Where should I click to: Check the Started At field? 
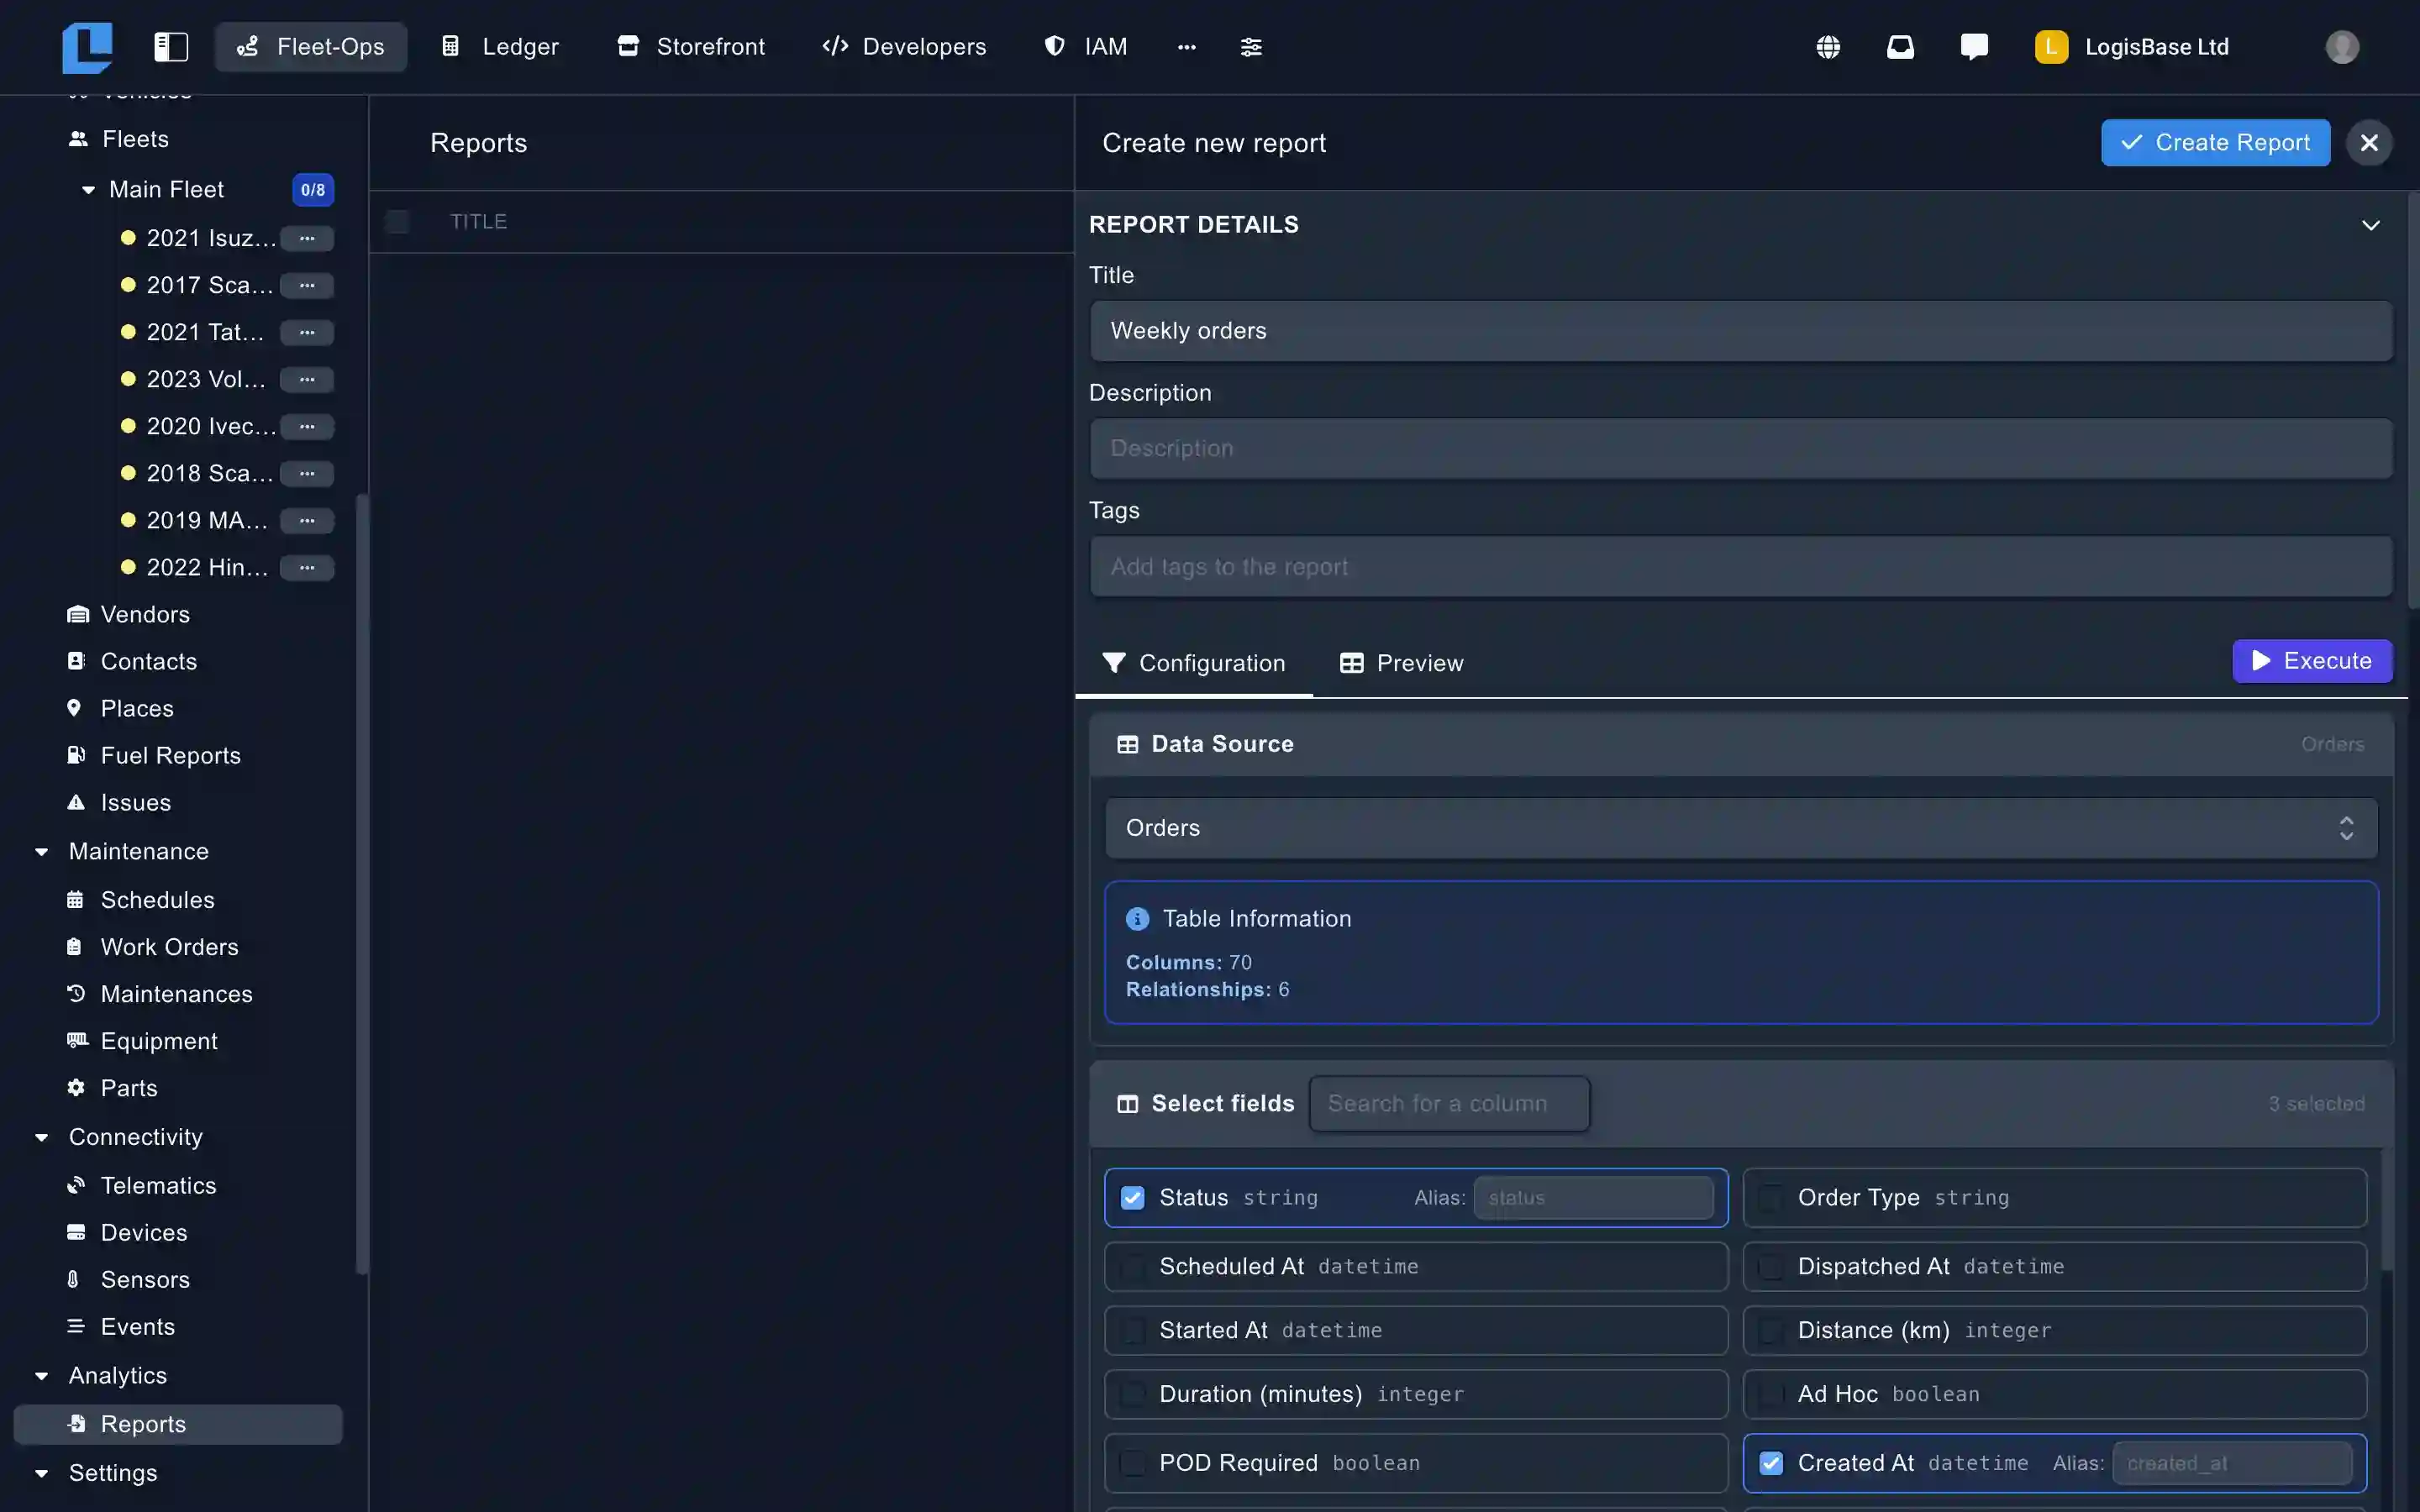(1132, 1330)
